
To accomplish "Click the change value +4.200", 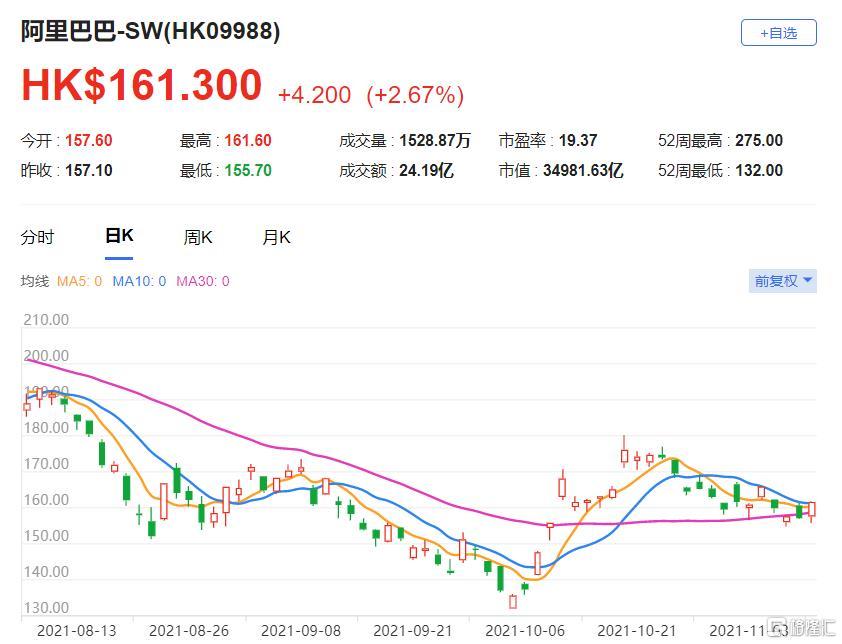I will click(314, 95).
